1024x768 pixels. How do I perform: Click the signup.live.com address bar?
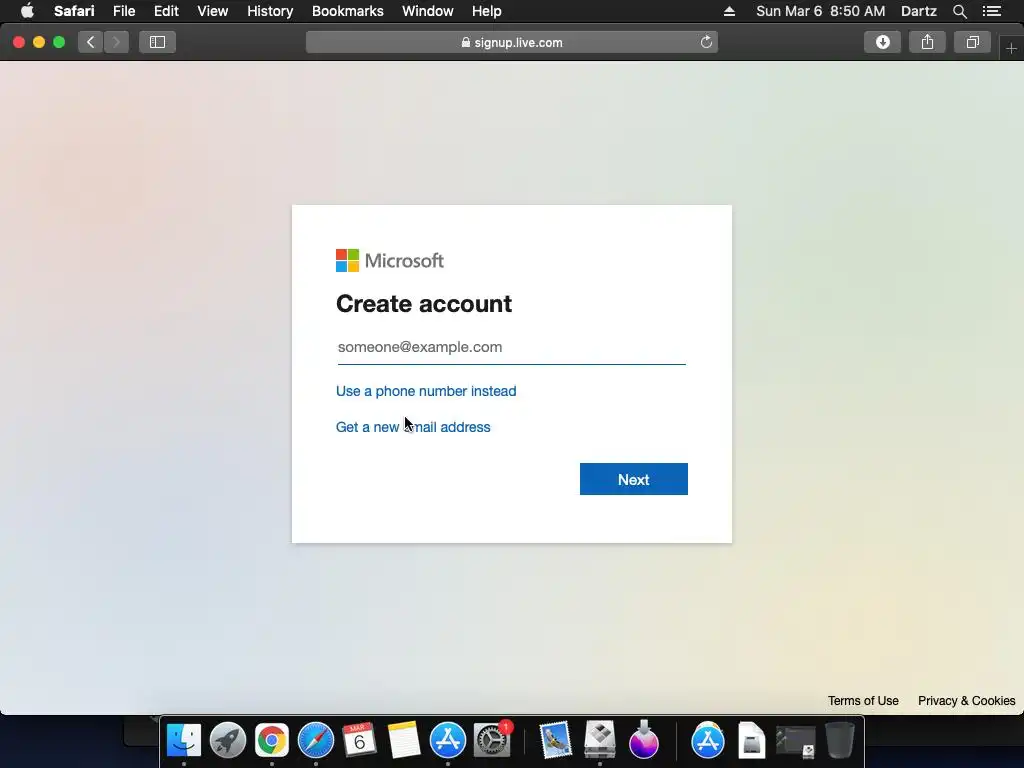512,42
